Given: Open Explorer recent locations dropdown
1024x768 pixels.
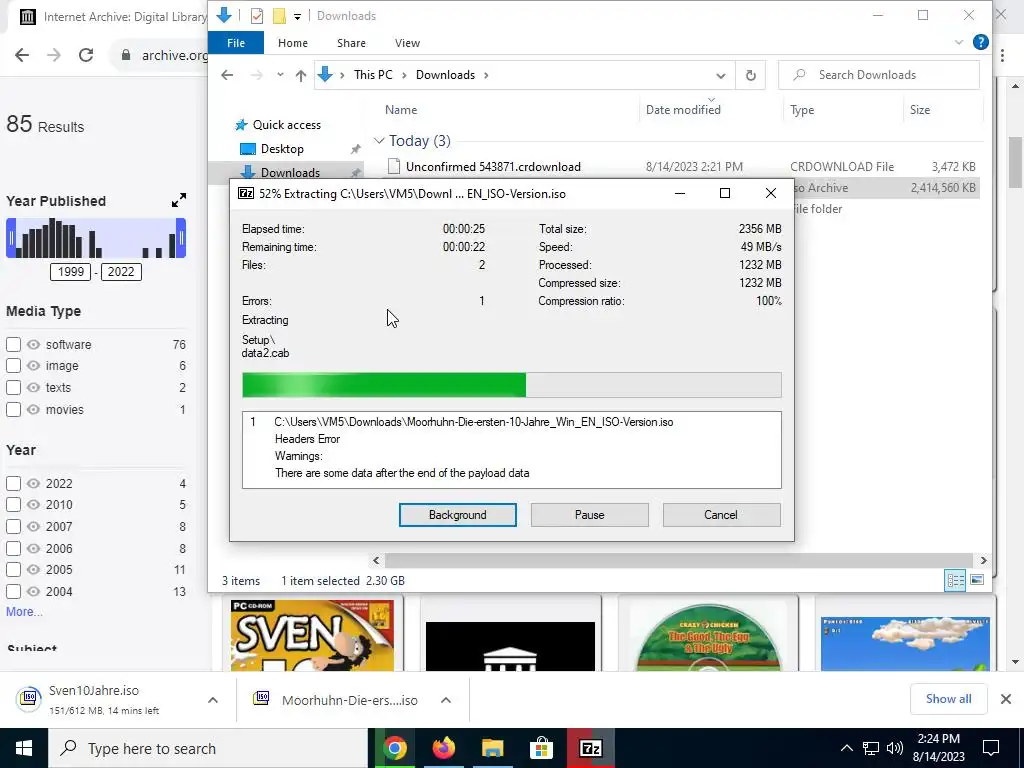Looking at the screenshot, I should [x=280, y=75].
